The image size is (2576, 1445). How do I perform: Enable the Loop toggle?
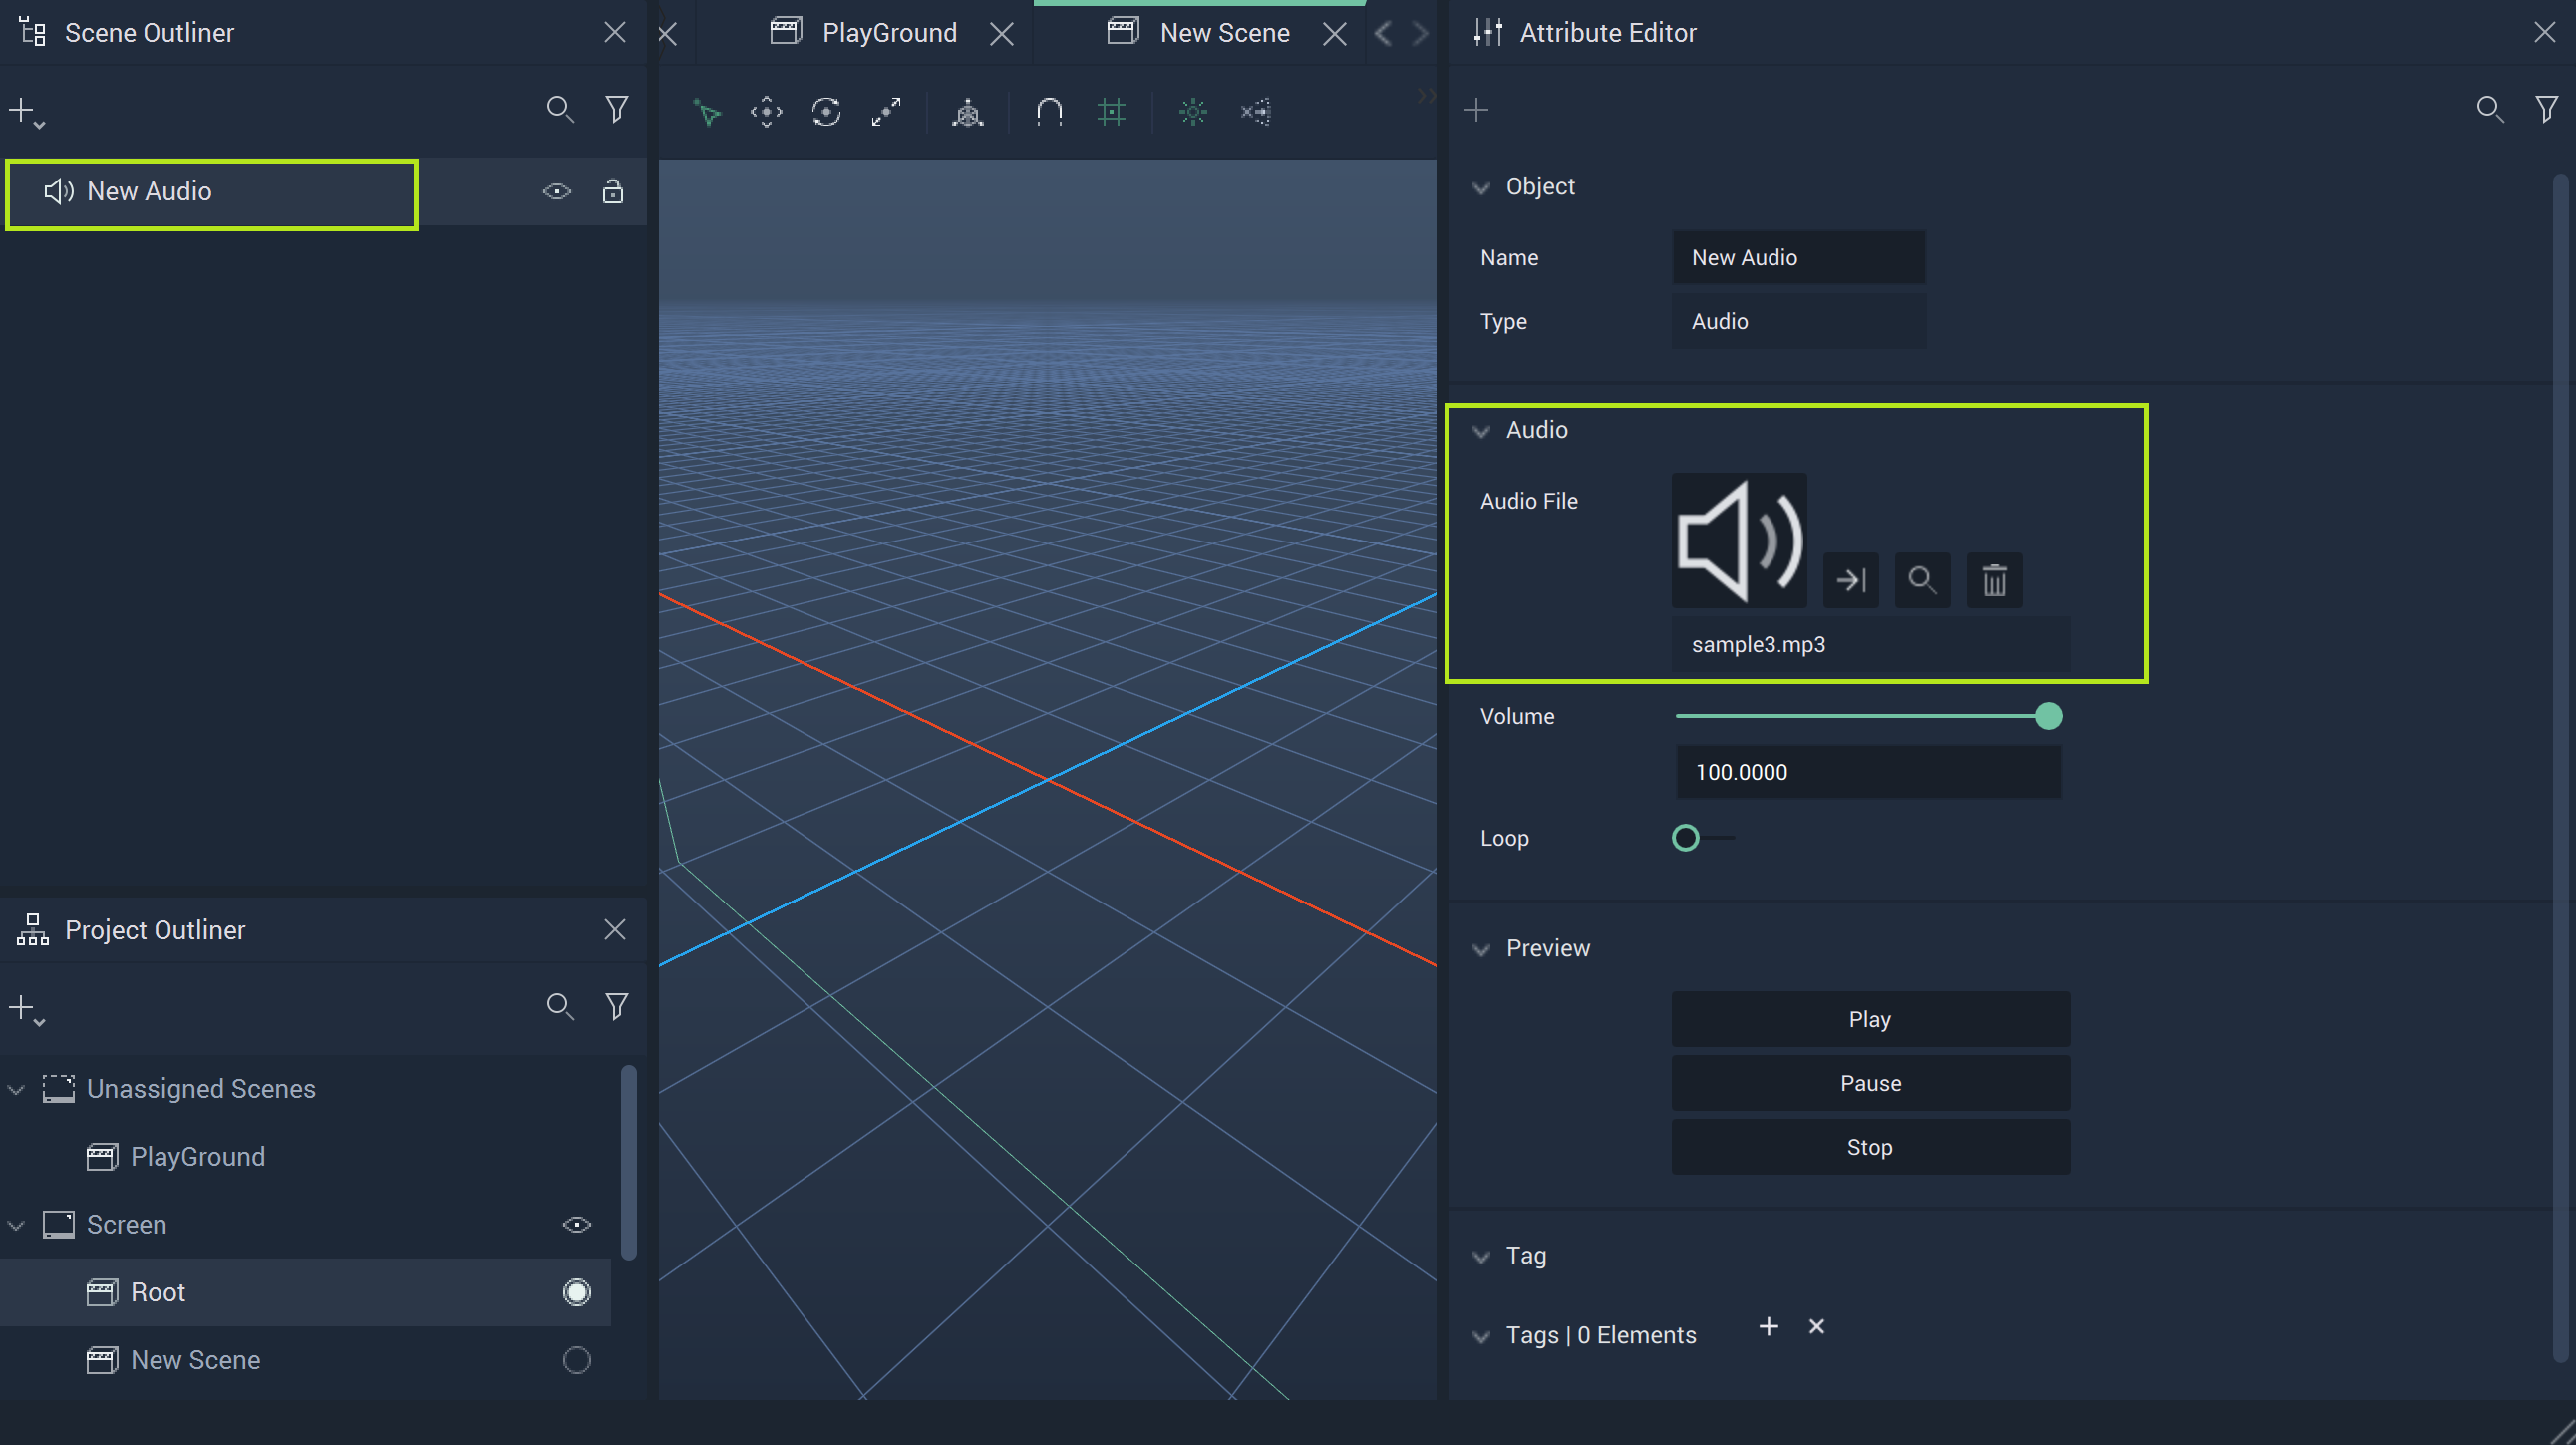click(x=1702, y=838)
